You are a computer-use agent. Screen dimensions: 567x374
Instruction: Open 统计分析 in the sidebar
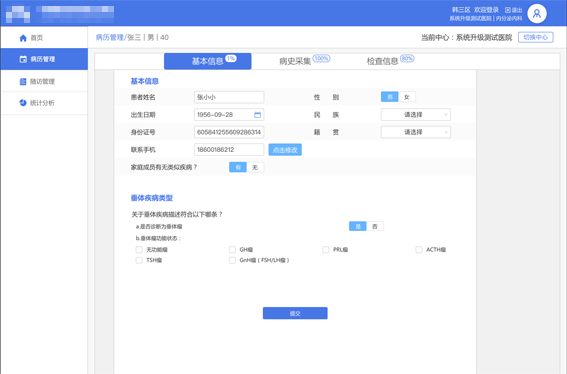point(44,103)
